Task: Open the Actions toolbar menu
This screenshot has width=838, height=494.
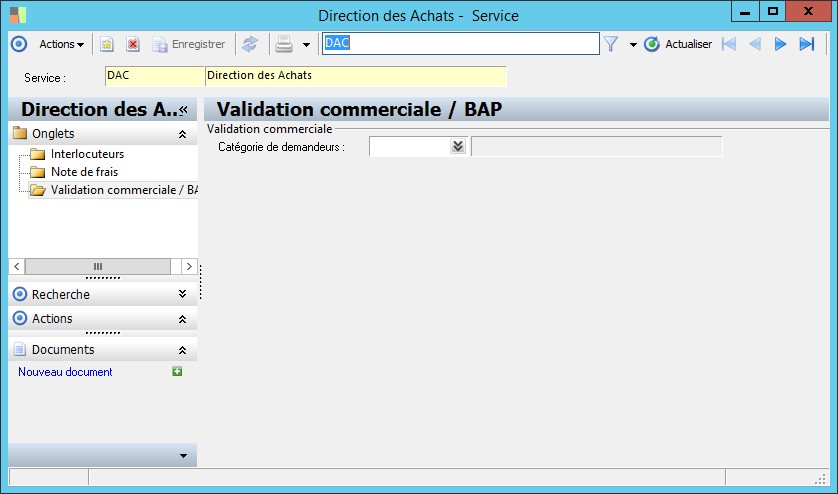Action: (61, 44)
